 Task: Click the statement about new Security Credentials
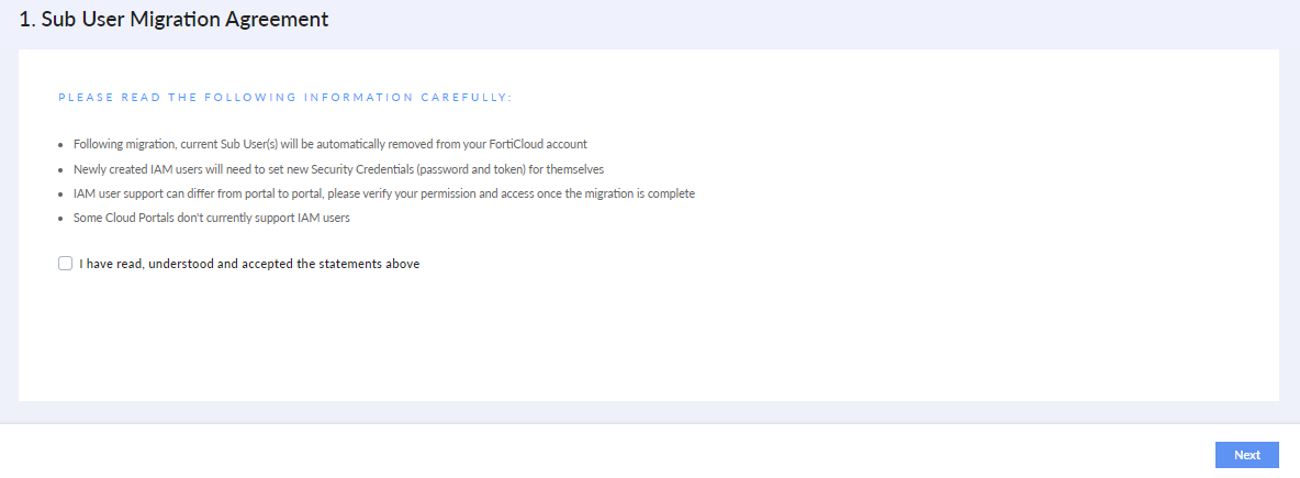pyautogui.click(x=338, y=169)
